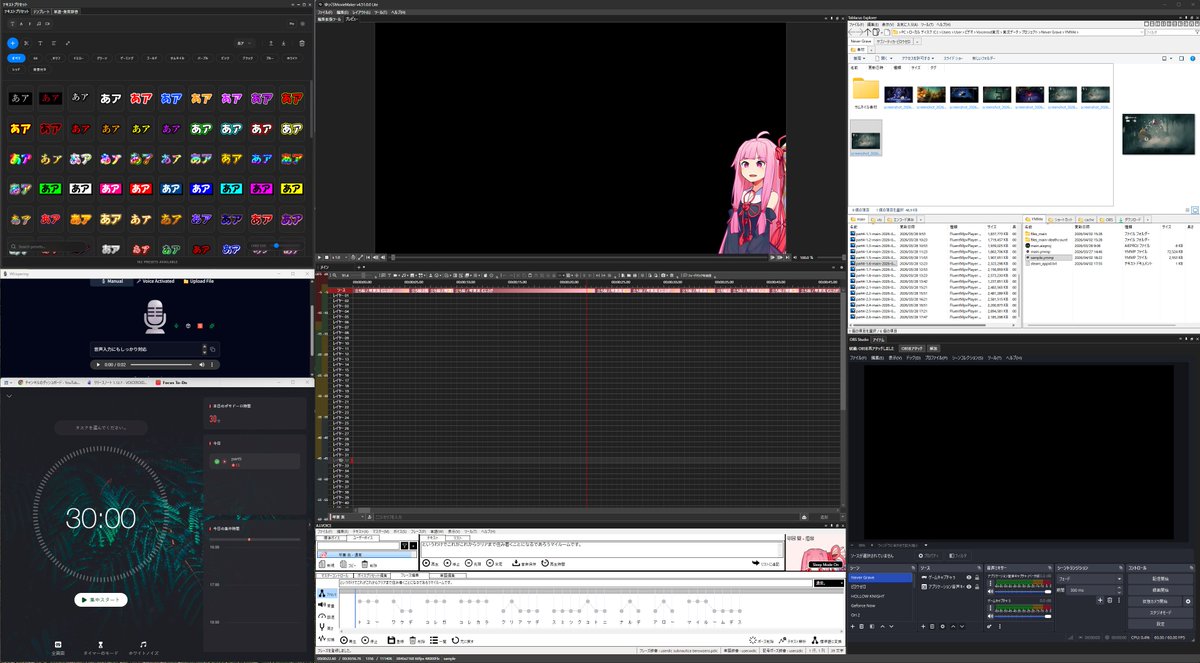Click the copy icon beside Whispering transcription text

pos(213,349)
